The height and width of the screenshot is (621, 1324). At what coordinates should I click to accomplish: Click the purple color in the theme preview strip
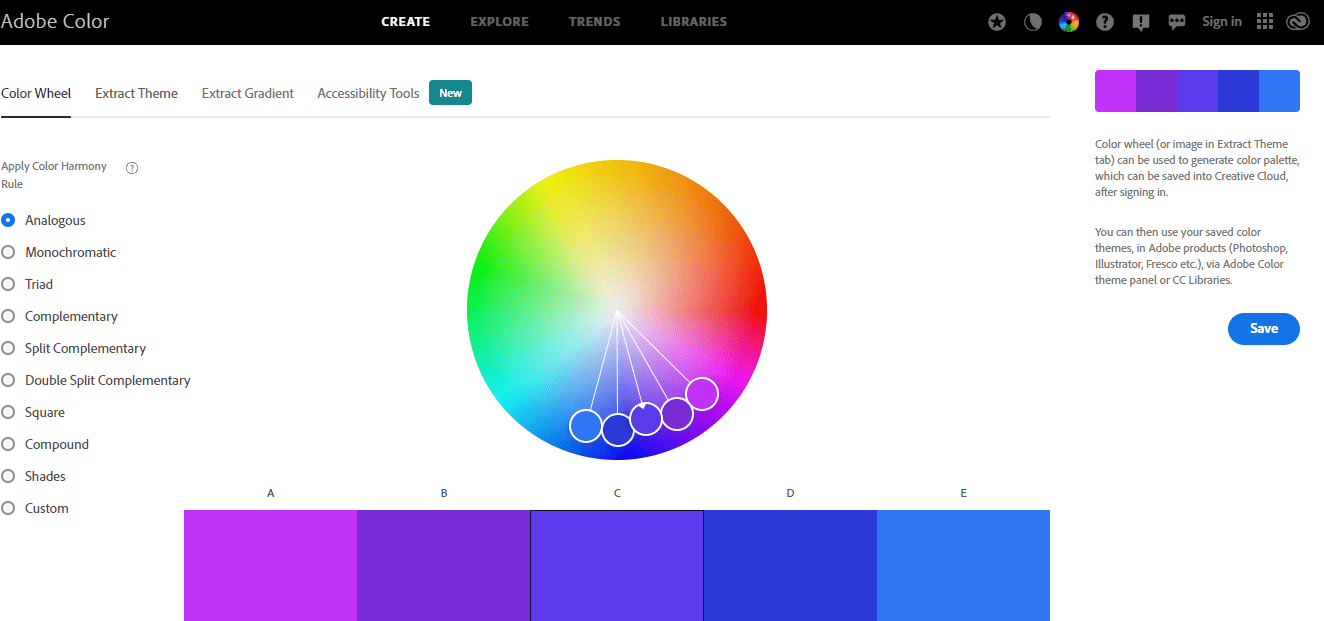click(1156, 91)
